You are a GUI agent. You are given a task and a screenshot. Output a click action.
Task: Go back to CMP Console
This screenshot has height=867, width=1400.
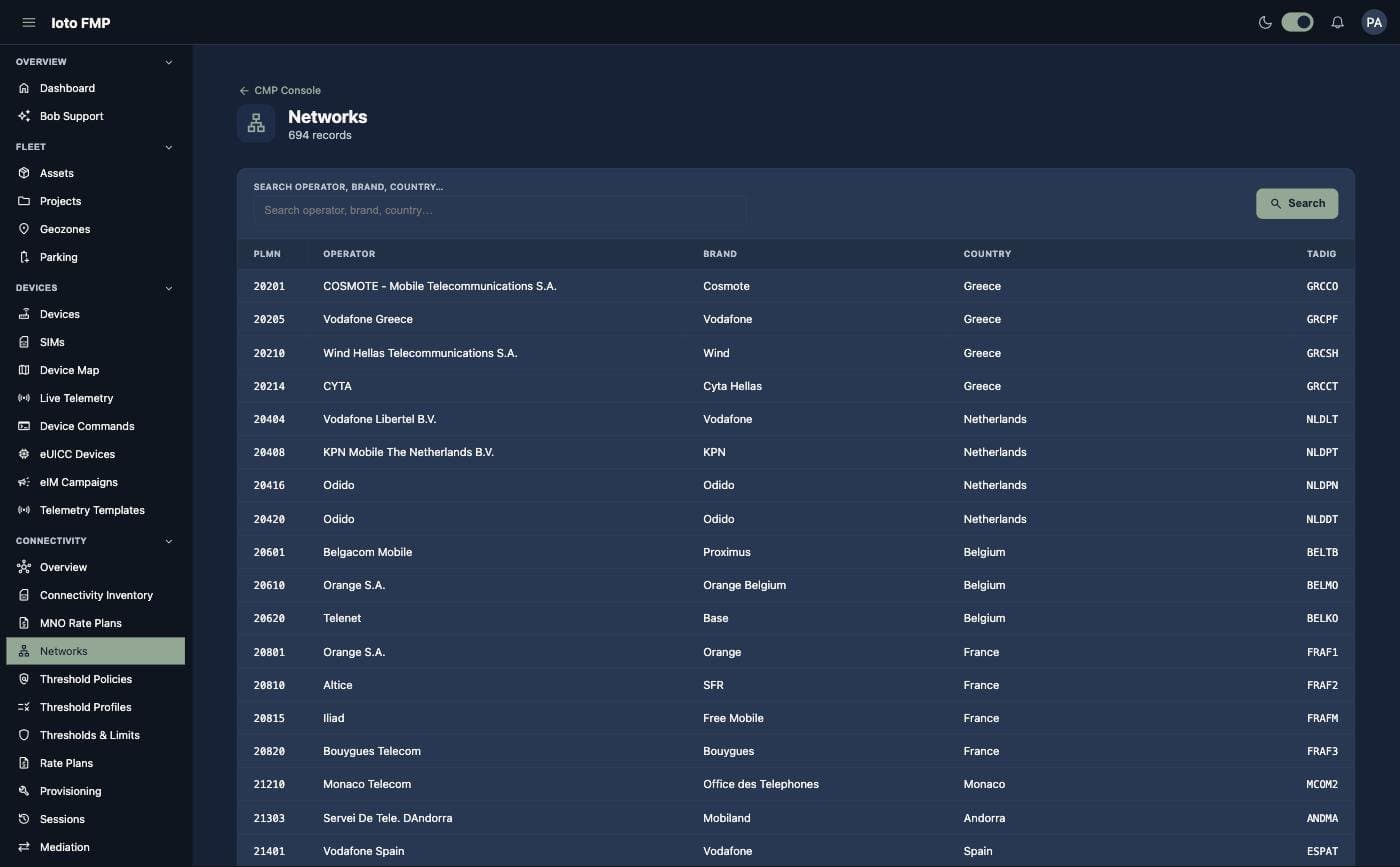pos(280,90)
